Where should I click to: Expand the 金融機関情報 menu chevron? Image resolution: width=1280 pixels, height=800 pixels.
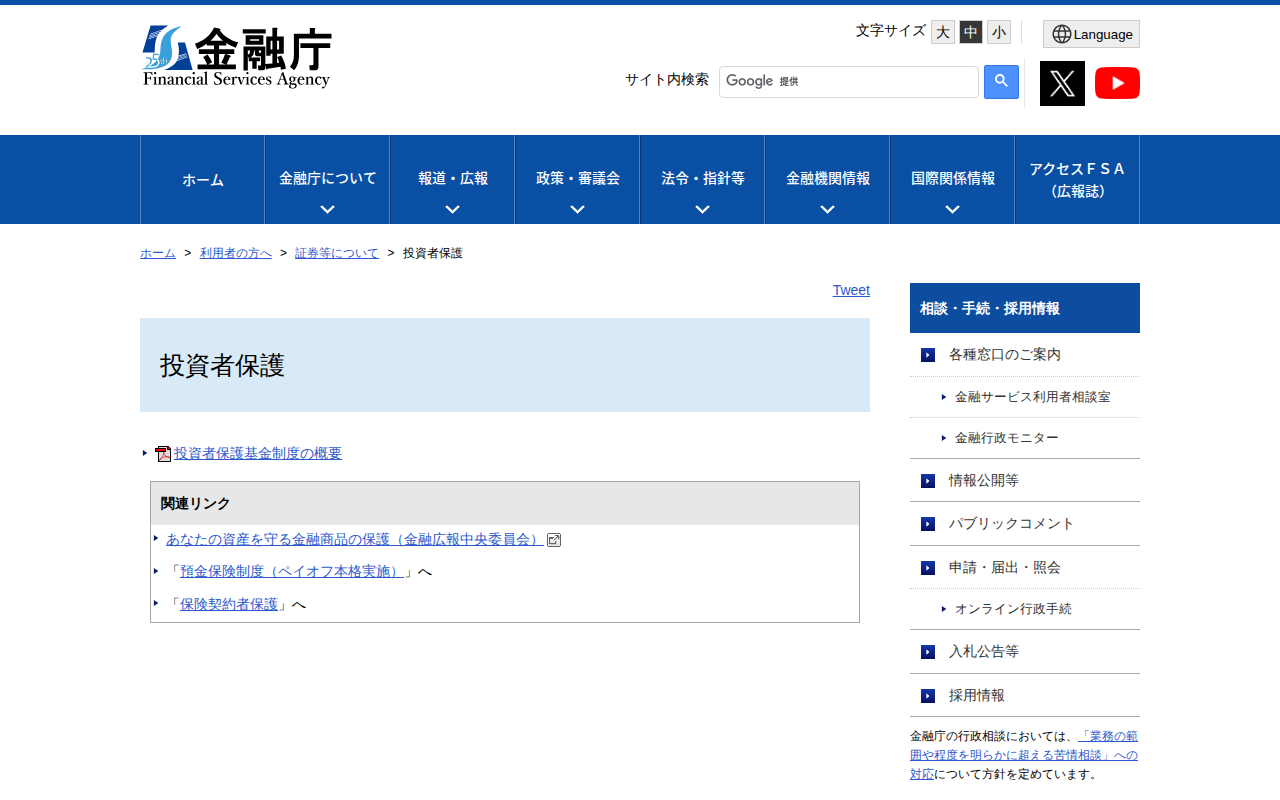[827, 209]
